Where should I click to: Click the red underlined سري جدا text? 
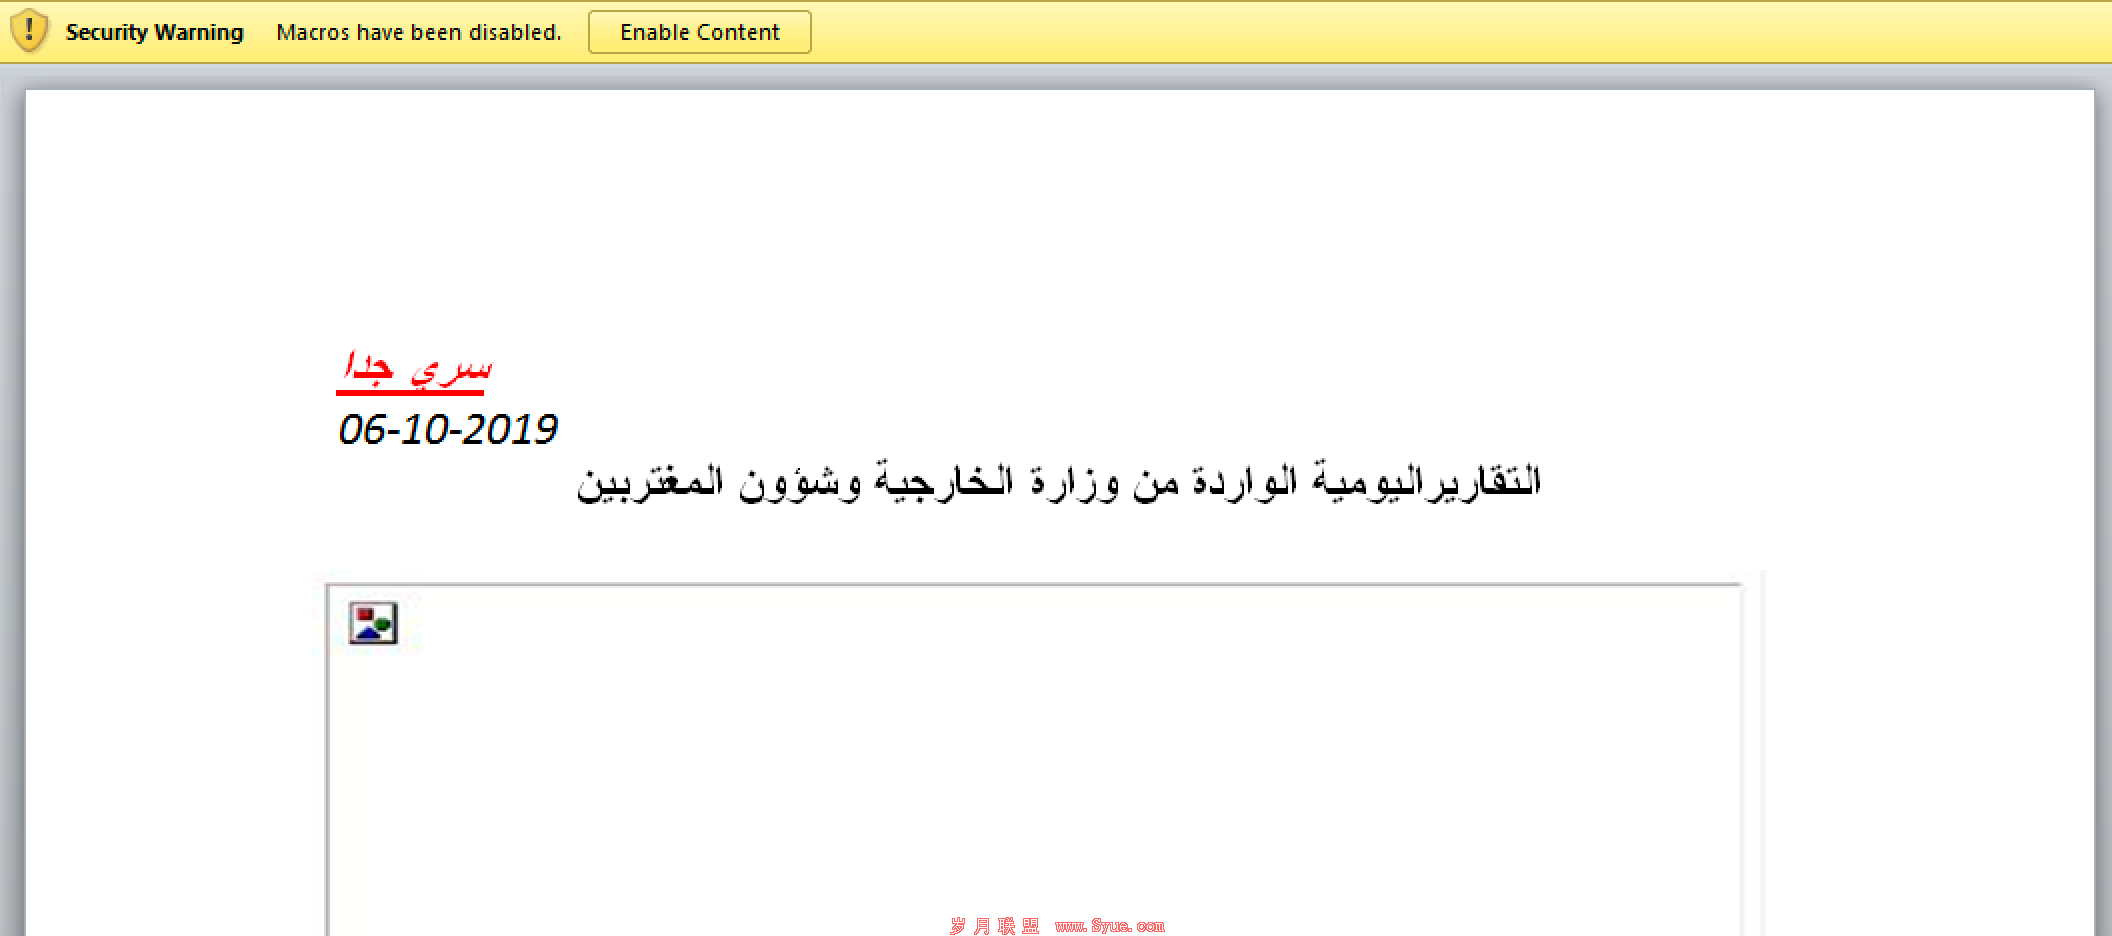point(414,369)
